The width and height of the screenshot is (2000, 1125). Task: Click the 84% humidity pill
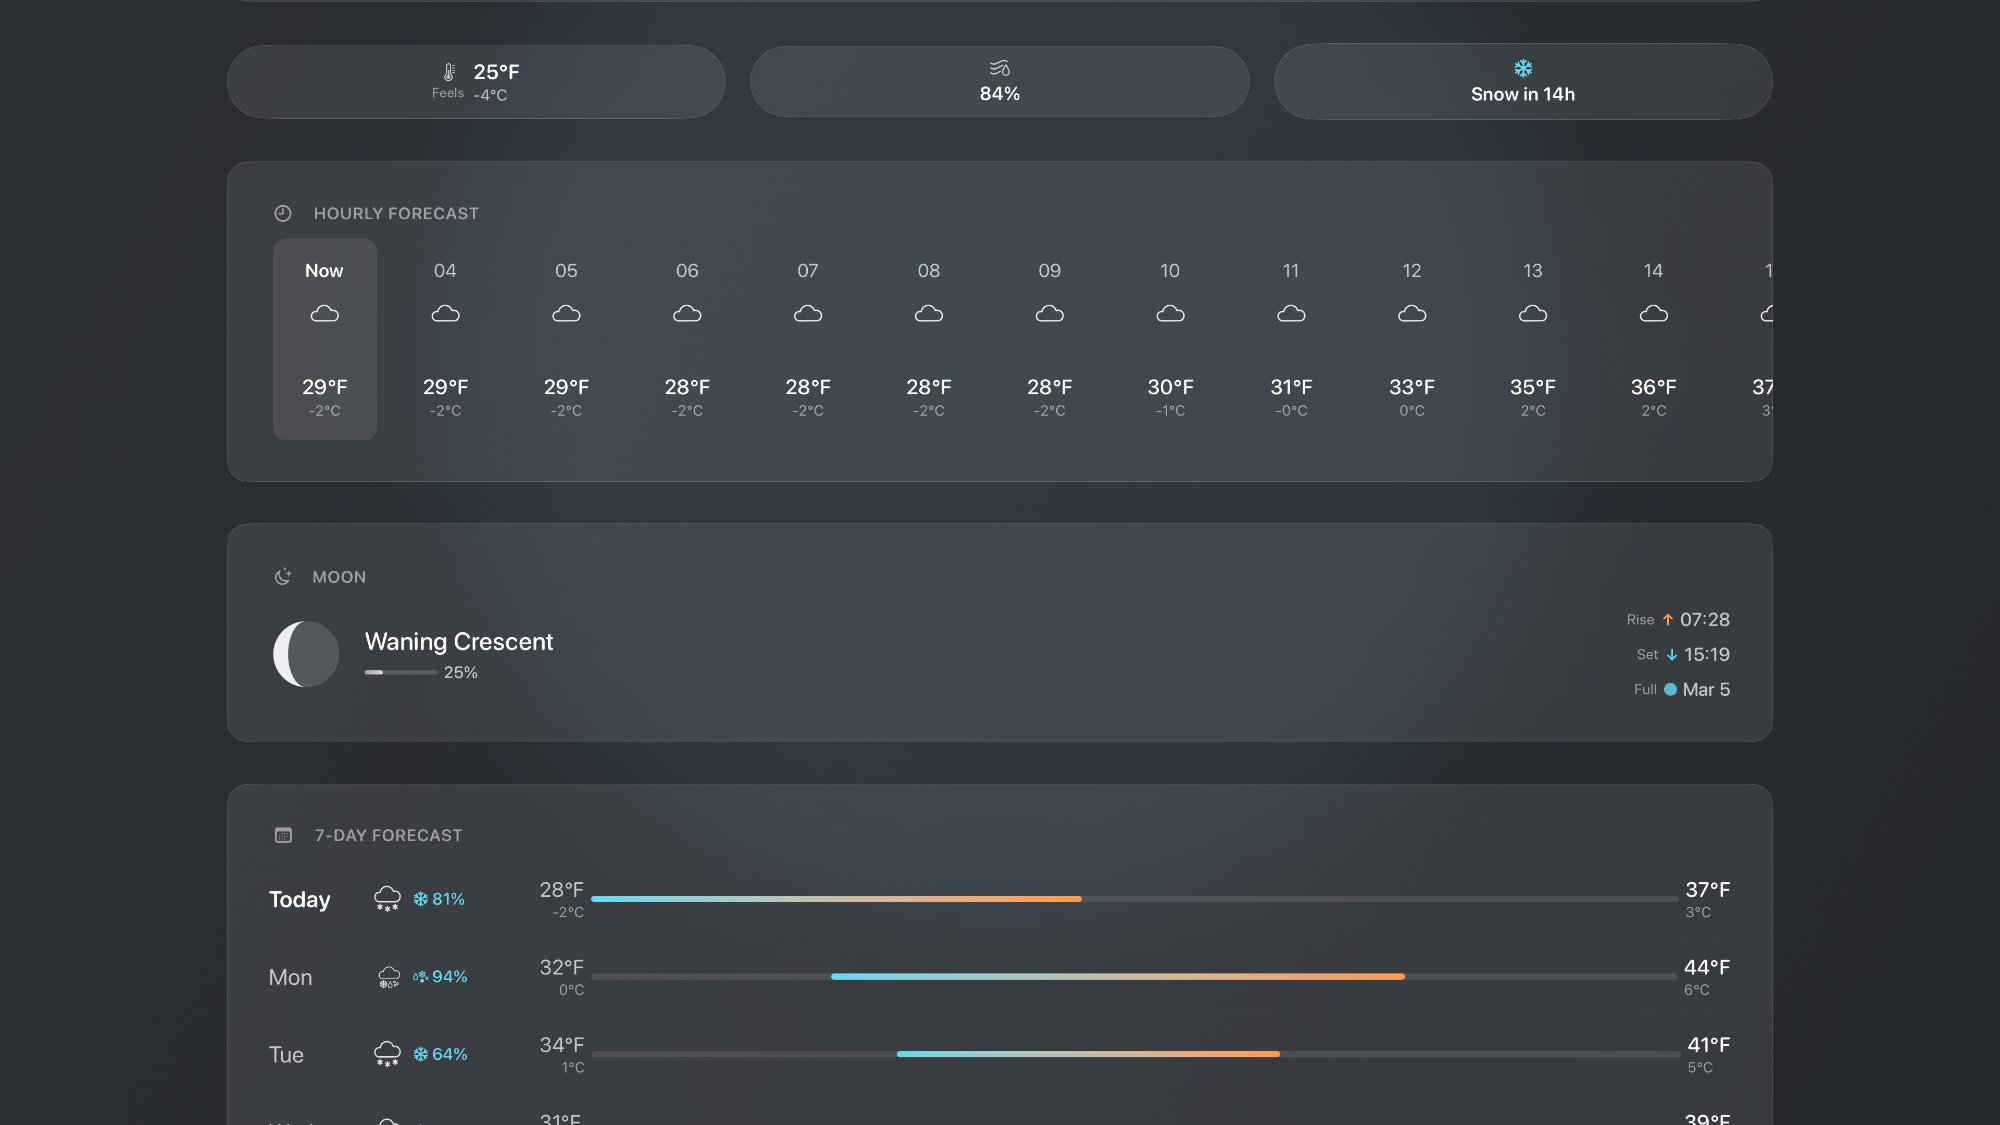click(999, 81)
